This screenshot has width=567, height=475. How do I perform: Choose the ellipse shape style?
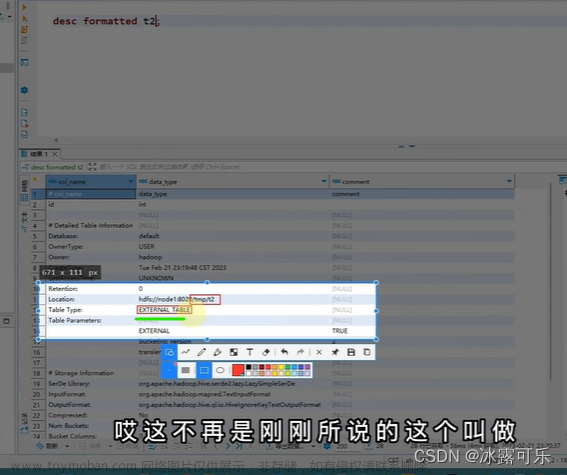[x=220, y=370]
